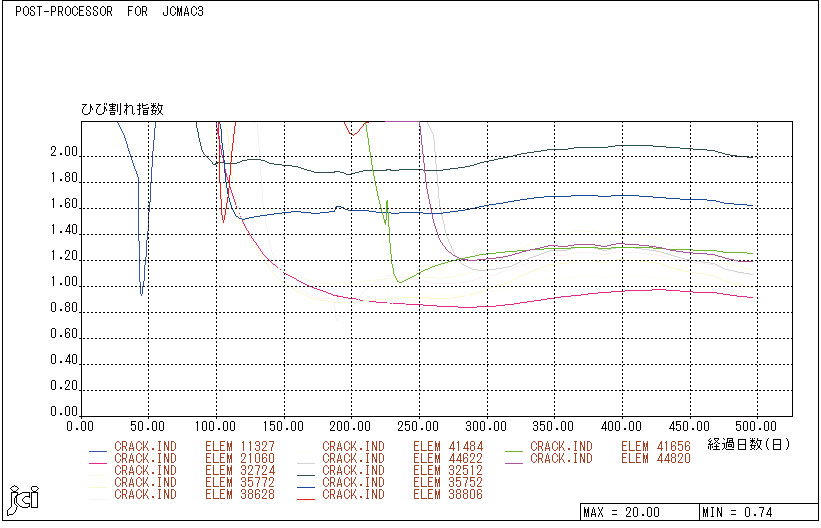Click x-axis tick label 450.00
Viewport: 821px width, 528px height.
690,427
